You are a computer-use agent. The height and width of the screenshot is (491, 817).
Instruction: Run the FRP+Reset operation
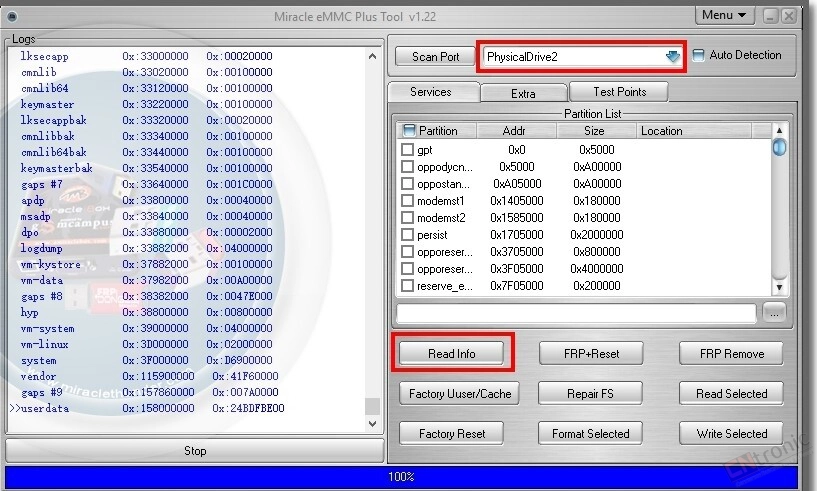pyautogui.click(x=591, y=354)
